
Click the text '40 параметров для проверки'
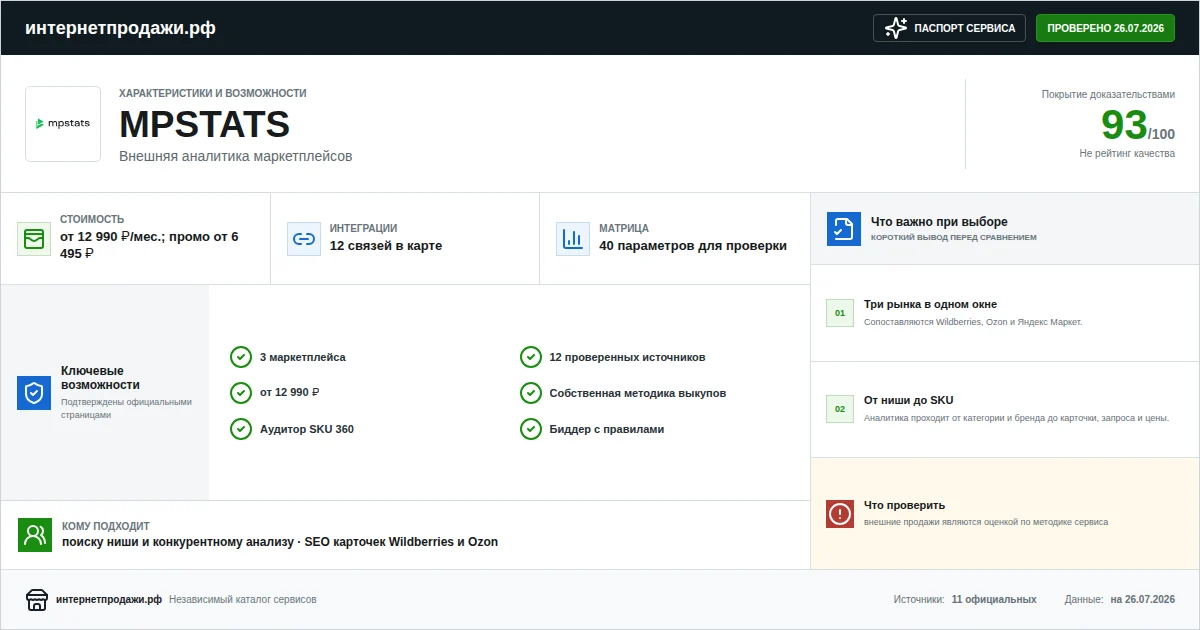[693, 246]
